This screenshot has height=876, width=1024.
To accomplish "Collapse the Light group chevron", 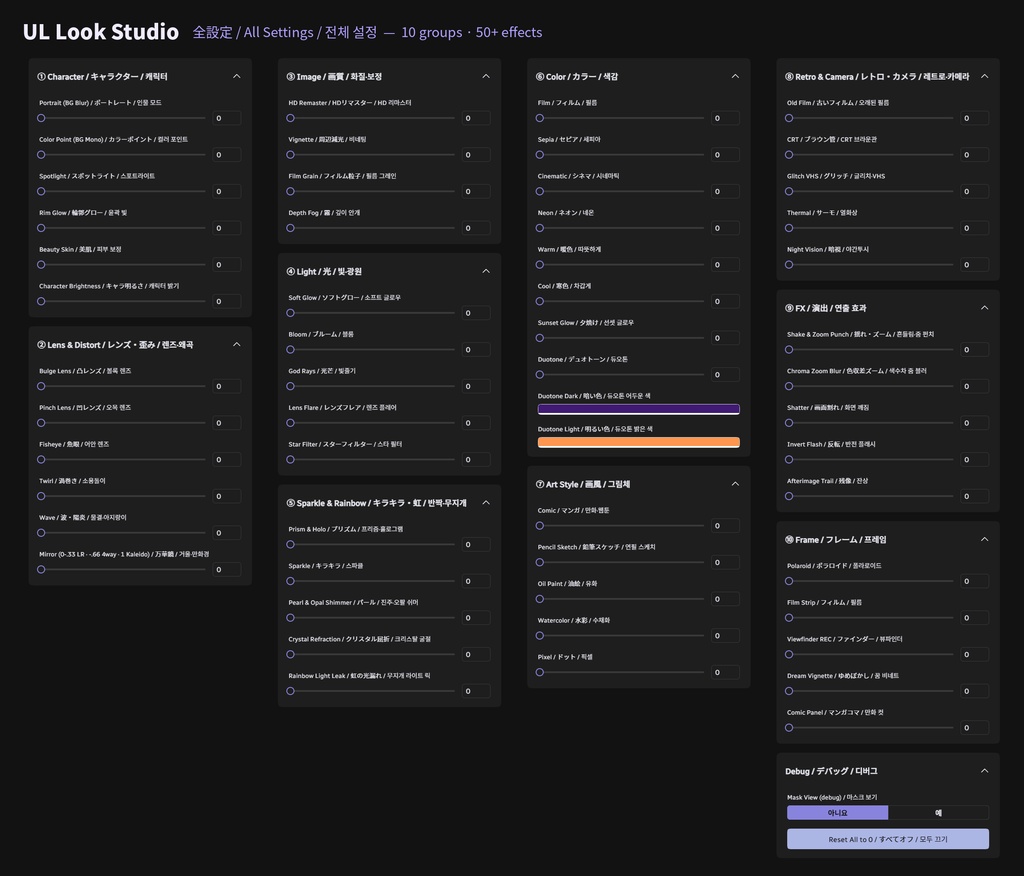I will 486,271.
